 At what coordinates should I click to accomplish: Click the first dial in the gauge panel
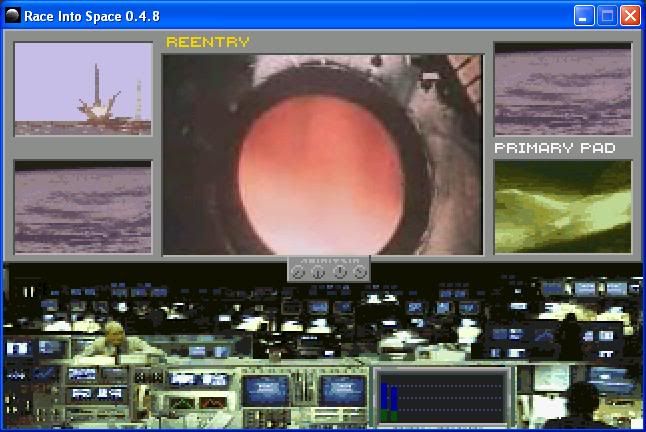[297, 272]
